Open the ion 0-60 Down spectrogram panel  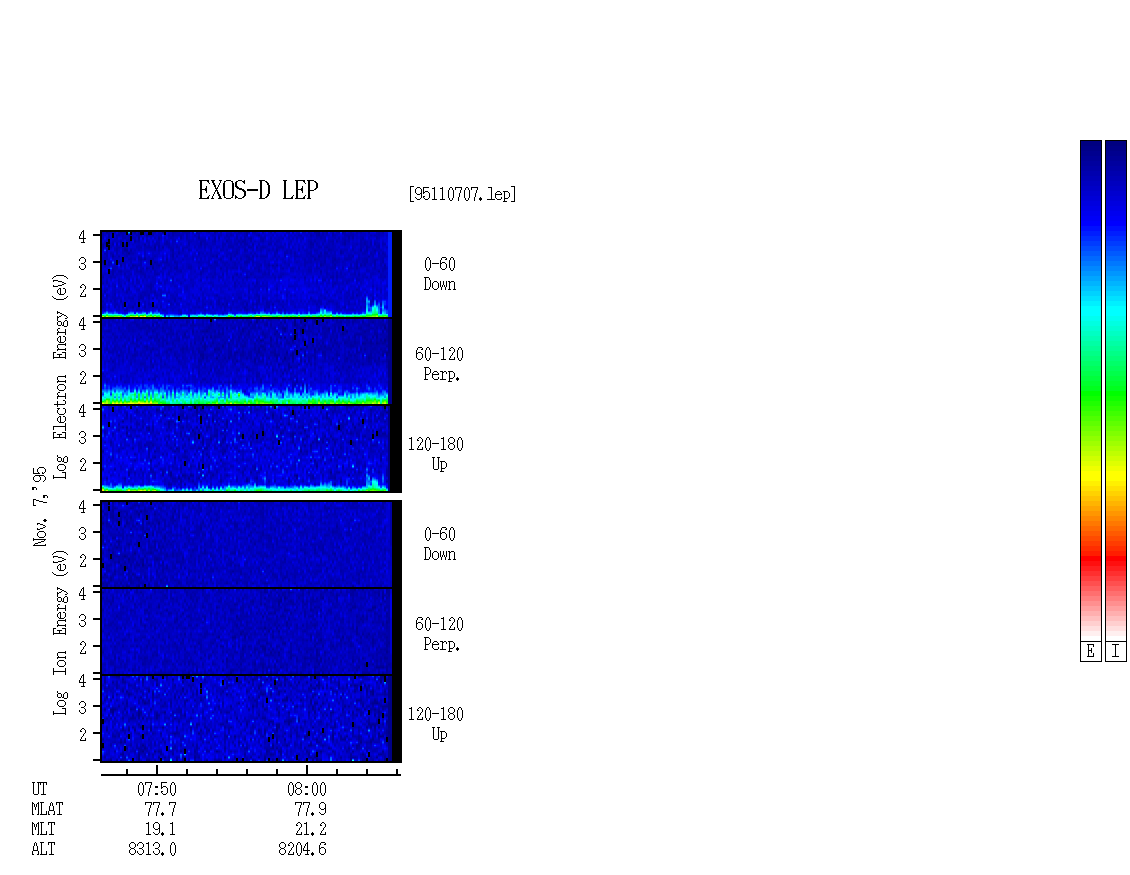pos(251,544)
